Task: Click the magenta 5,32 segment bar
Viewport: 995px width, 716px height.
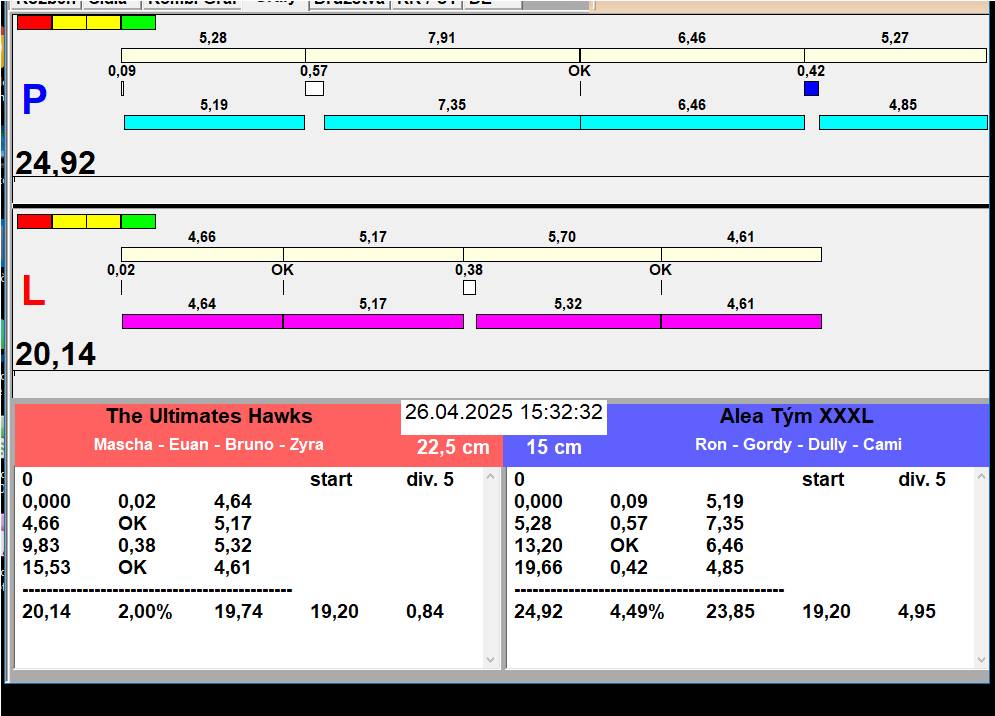Action: [x=568, y=321]
